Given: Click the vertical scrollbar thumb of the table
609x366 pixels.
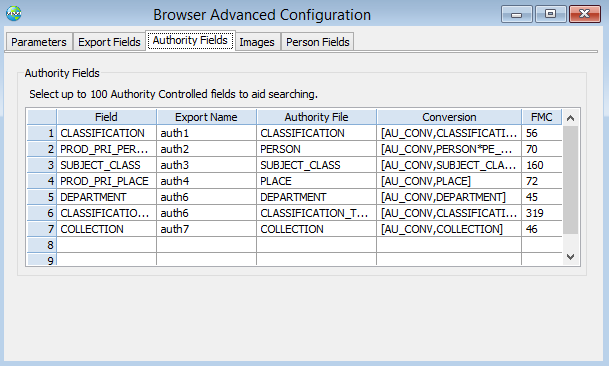Looking at the screenshot, I should 570,180.
